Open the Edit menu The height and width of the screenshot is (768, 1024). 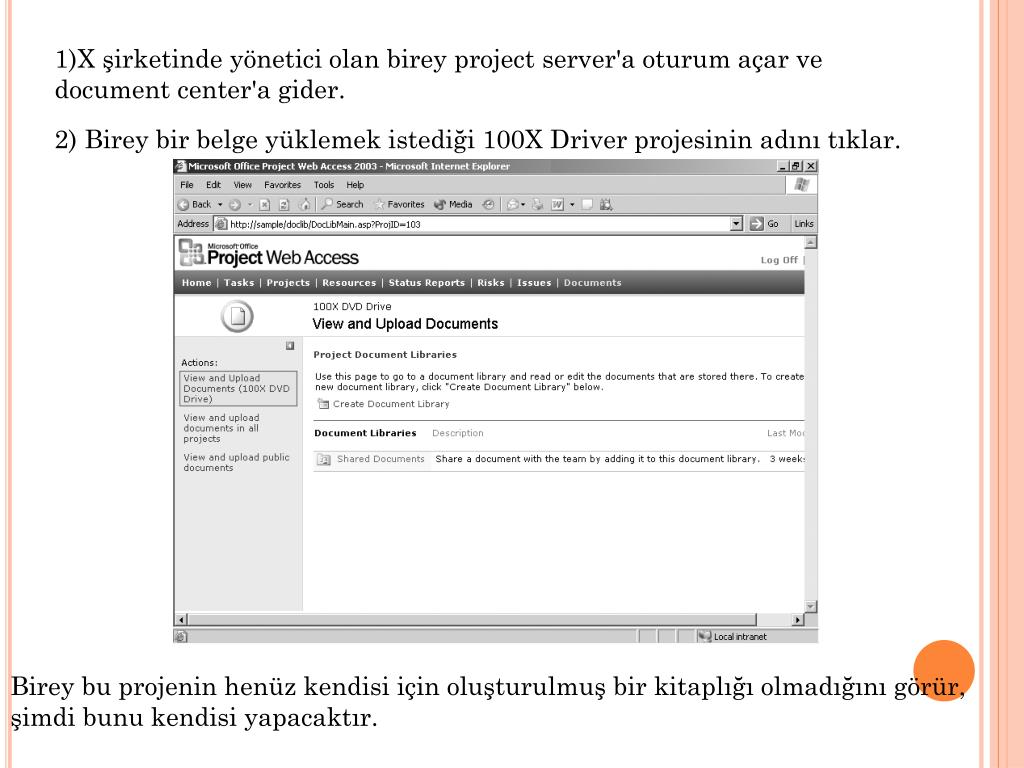pos(214,185)
